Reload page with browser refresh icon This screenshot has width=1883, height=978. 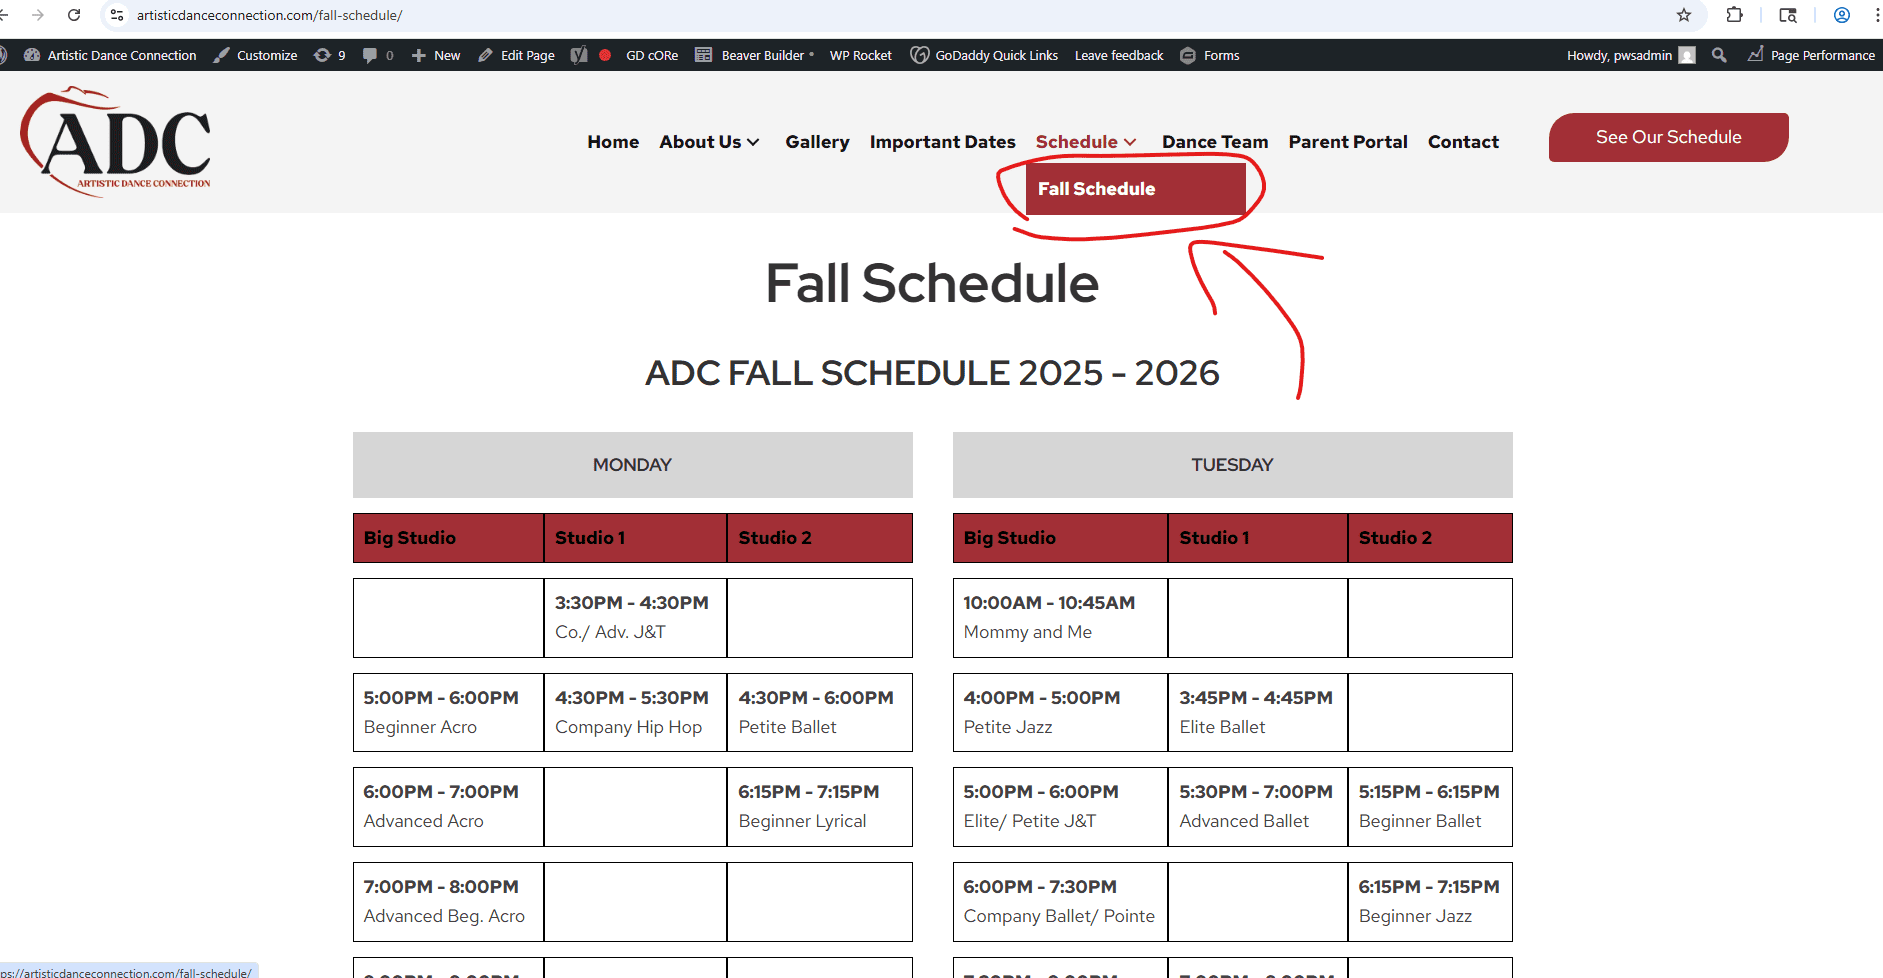click(74, 15)
